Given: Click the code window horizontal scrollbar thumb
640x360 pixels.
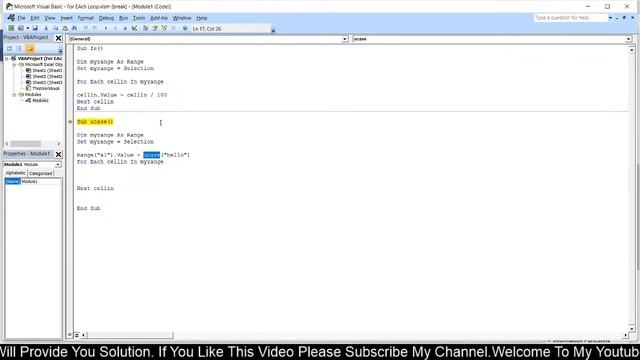Looking at the screenshot, I should 130,335.
